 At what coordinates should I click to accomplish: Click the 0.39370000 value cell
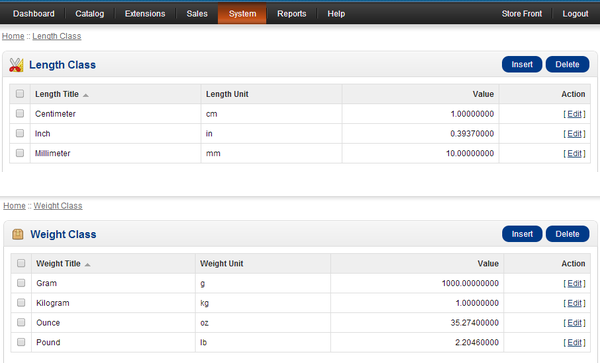[x=420, y=133]
